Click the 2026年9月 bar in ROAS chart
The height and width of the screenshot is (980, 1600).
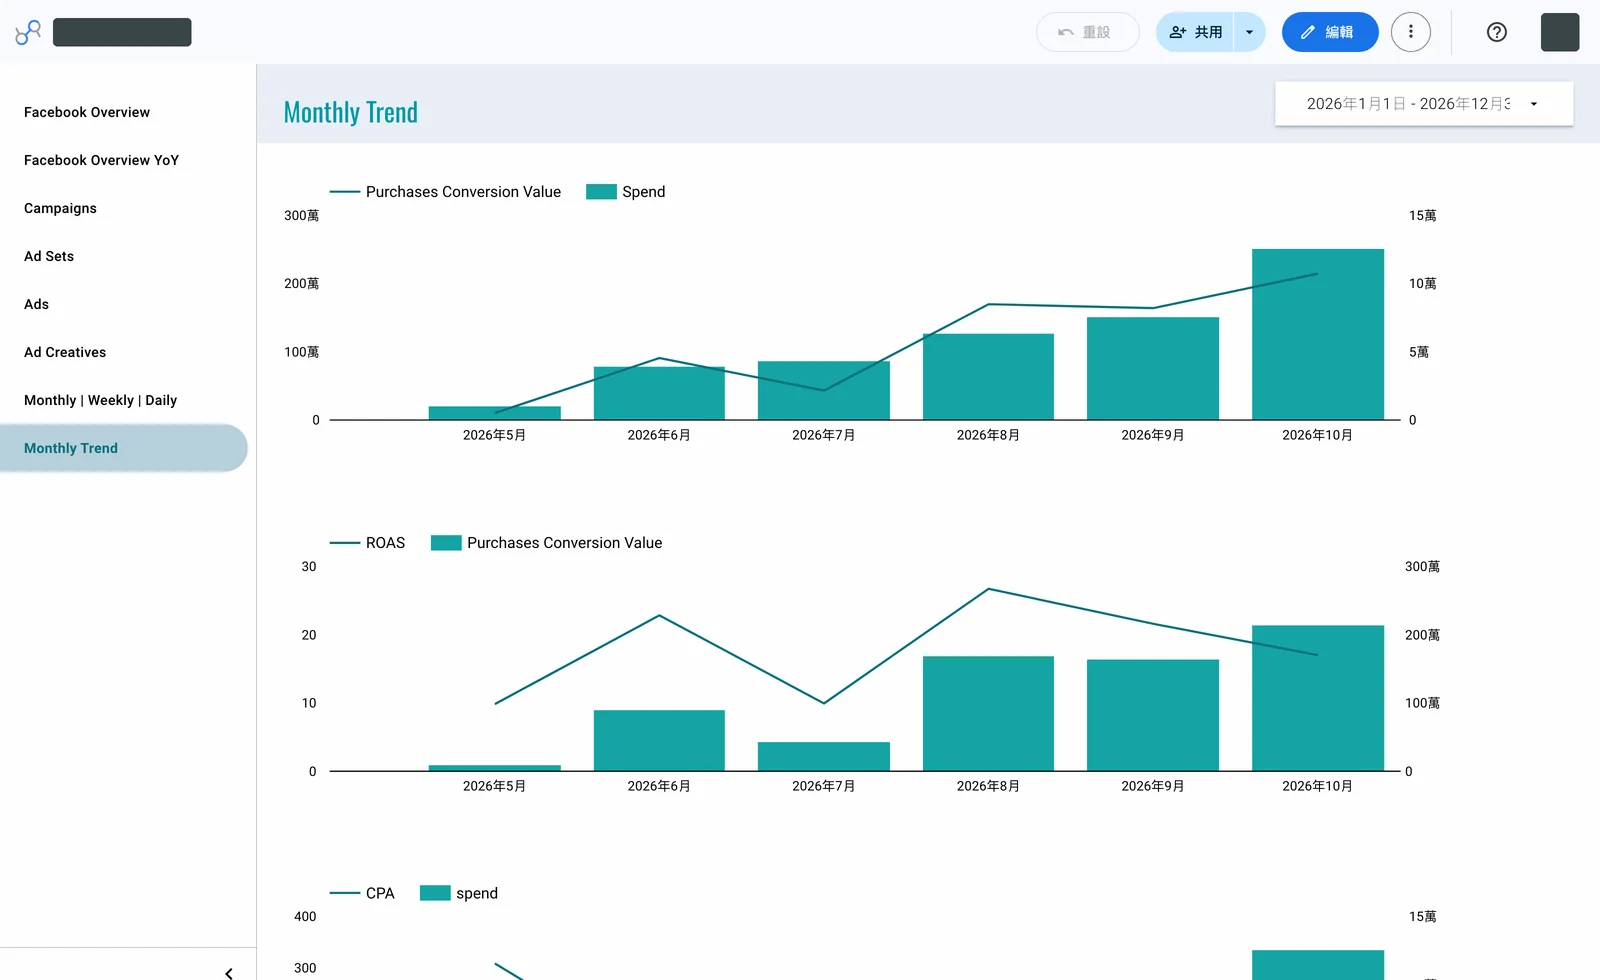pyautogui.click(x=1153, y=715)
